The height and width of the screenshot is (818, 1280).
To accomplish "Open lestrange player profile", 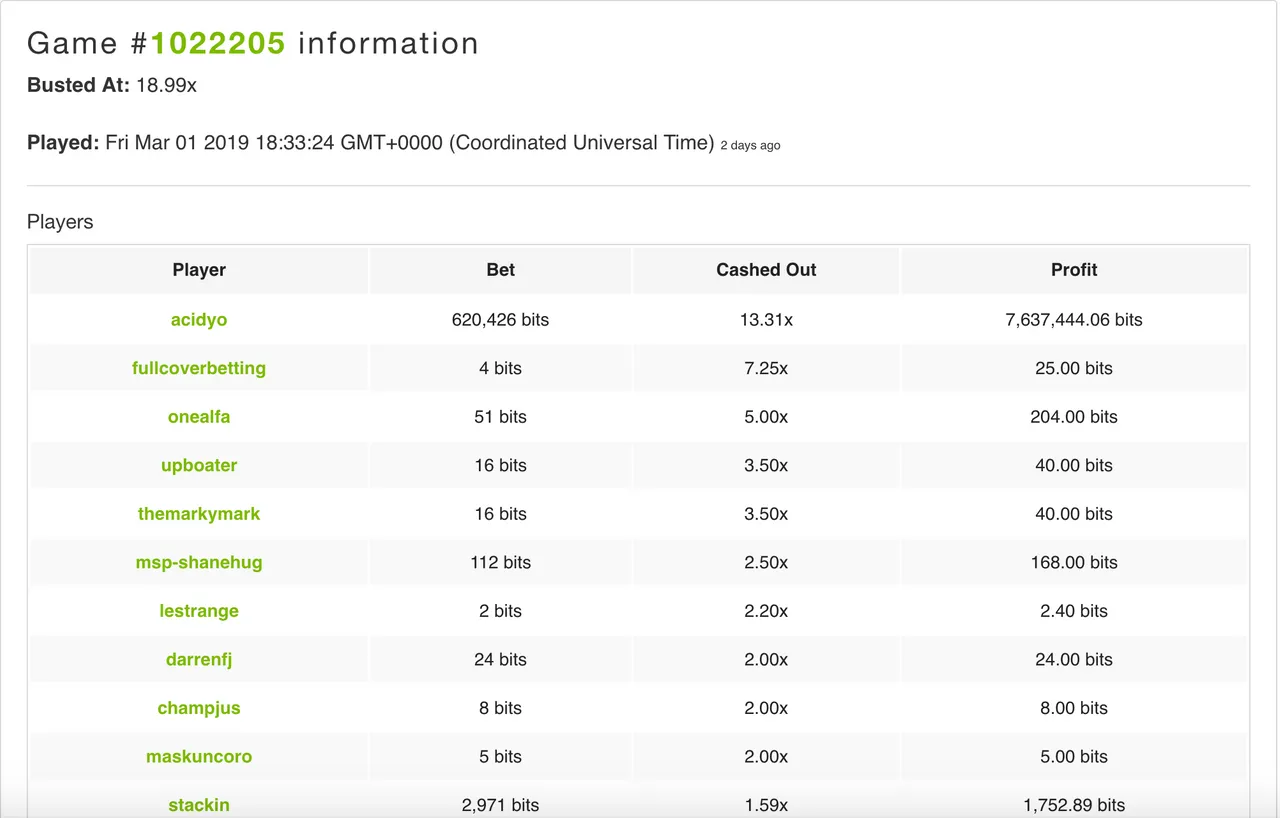I will pyautogui.click(x=199, y=611).
